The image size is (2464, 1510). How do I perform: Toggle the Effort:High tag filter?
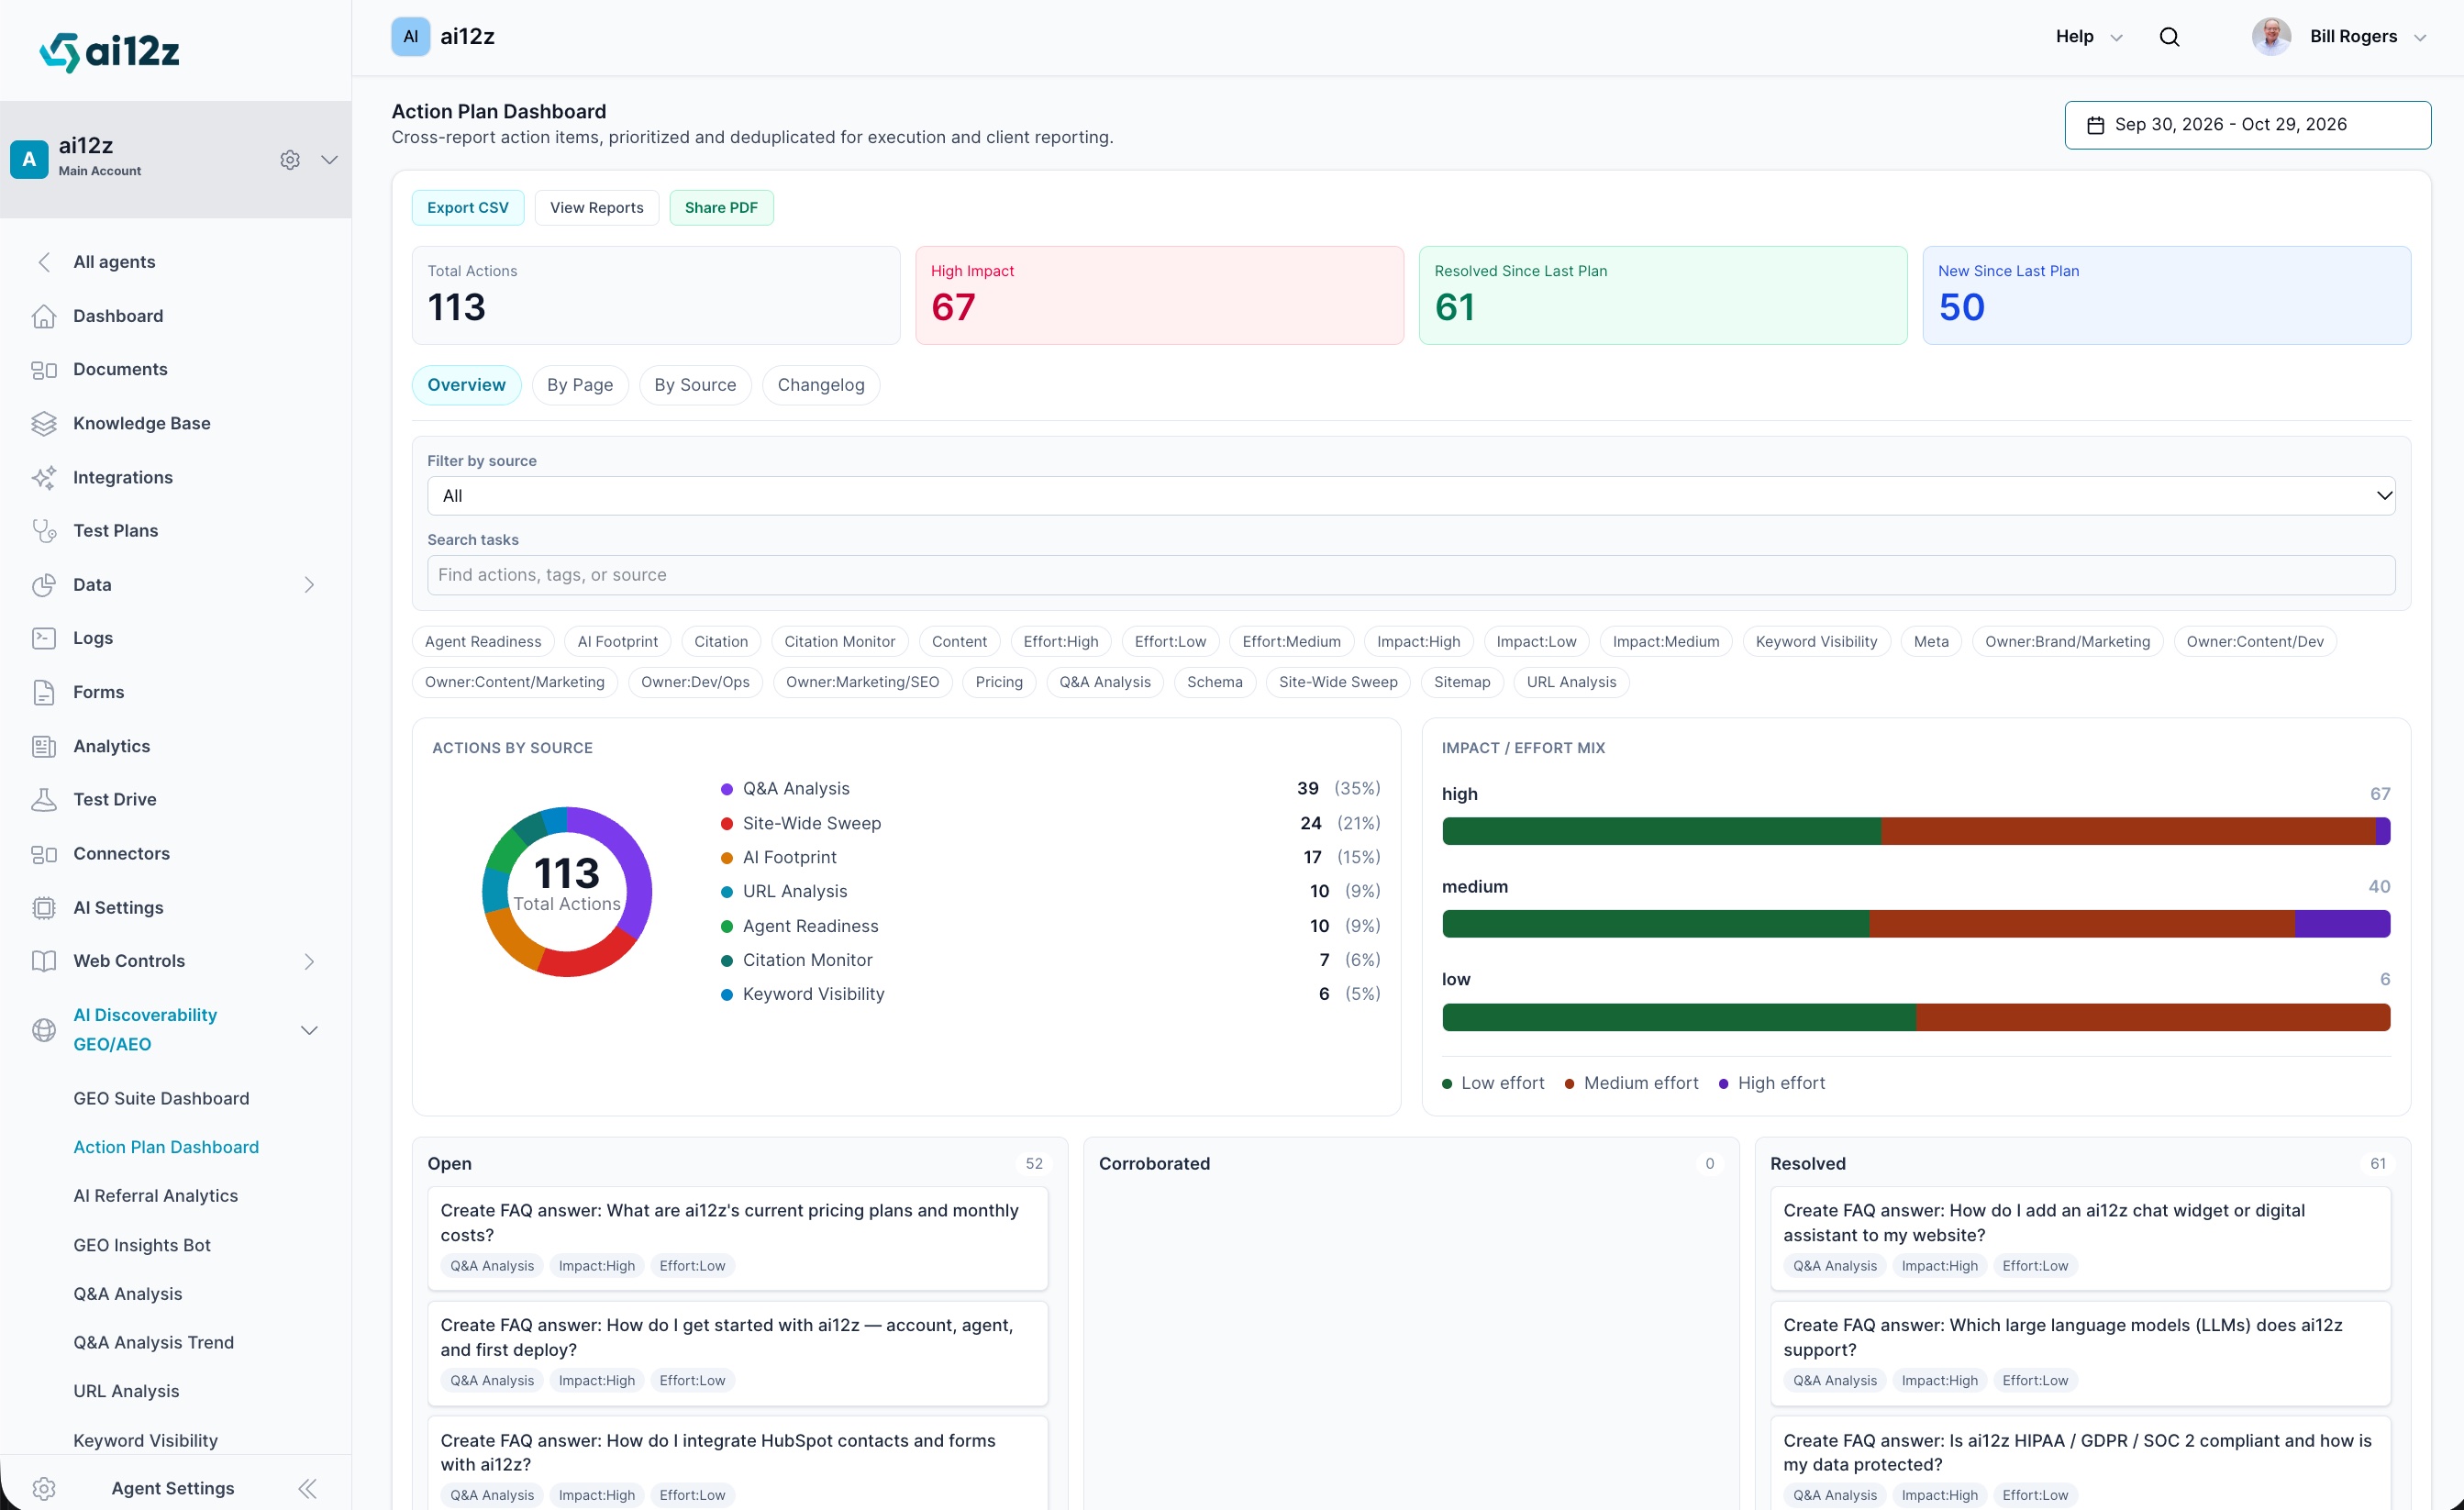[1060, 641]
